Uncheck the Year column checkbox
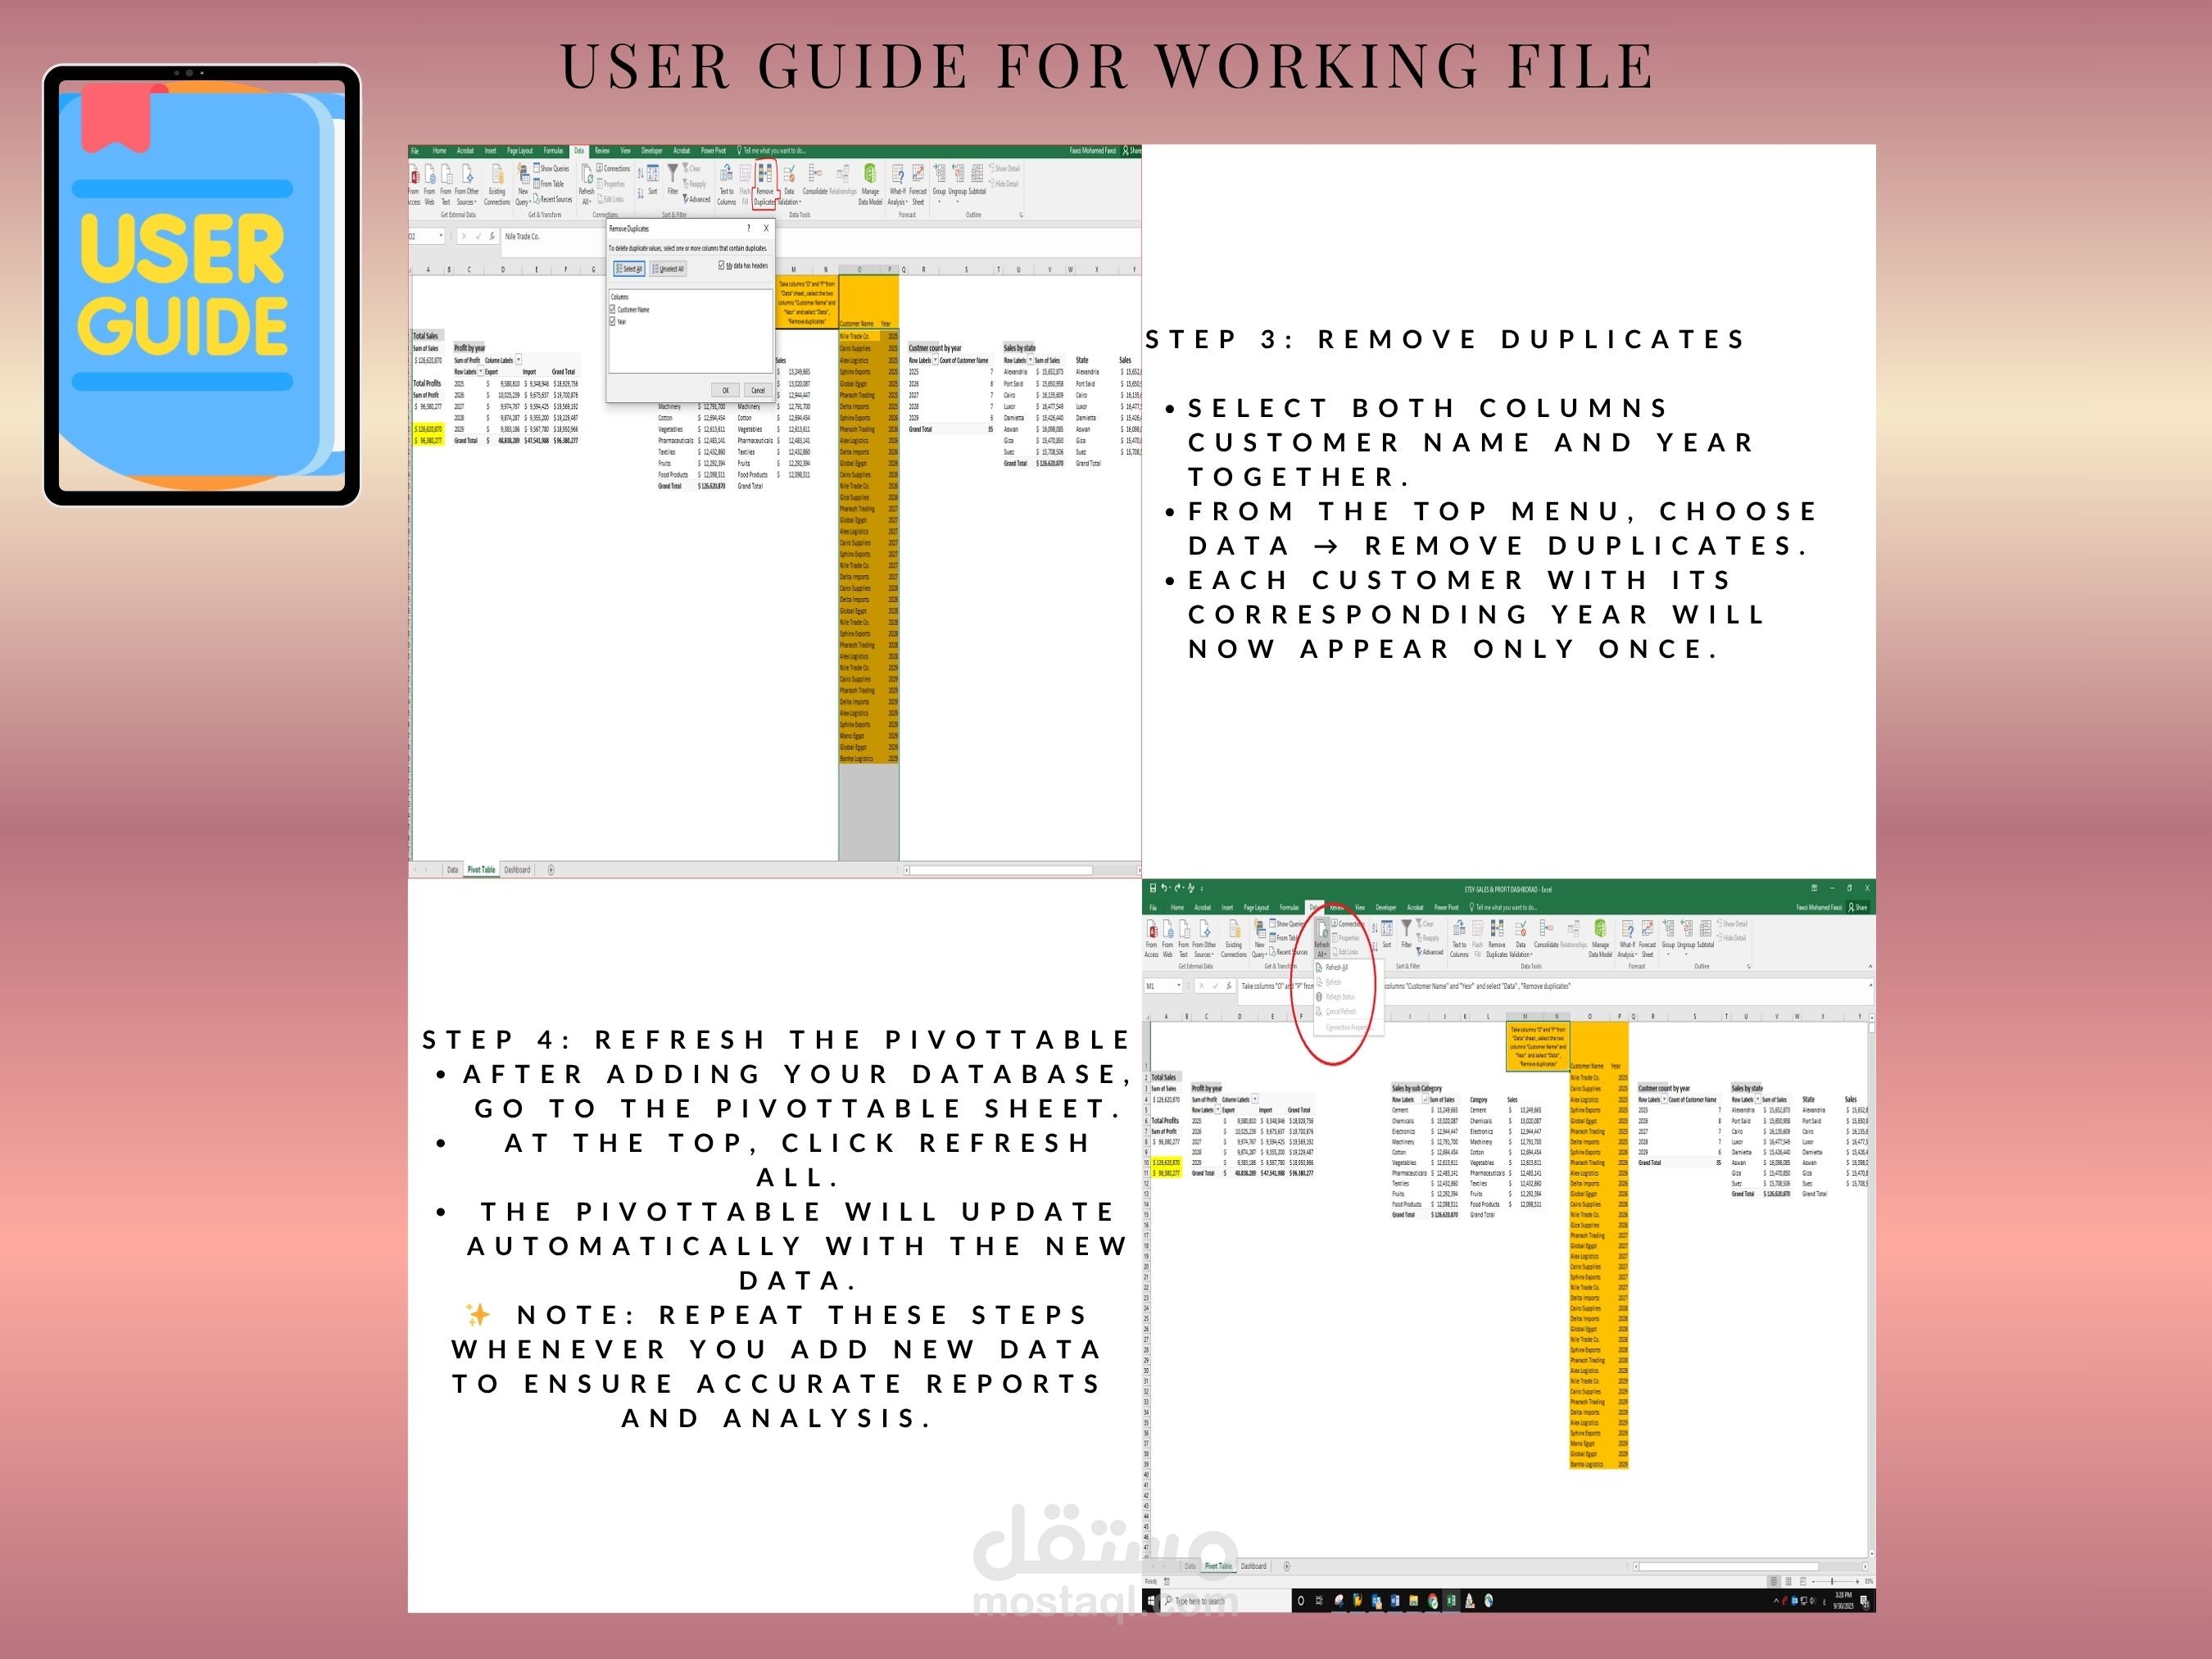The width and height of the screenshot is (2212, 1659). point(613,321)
